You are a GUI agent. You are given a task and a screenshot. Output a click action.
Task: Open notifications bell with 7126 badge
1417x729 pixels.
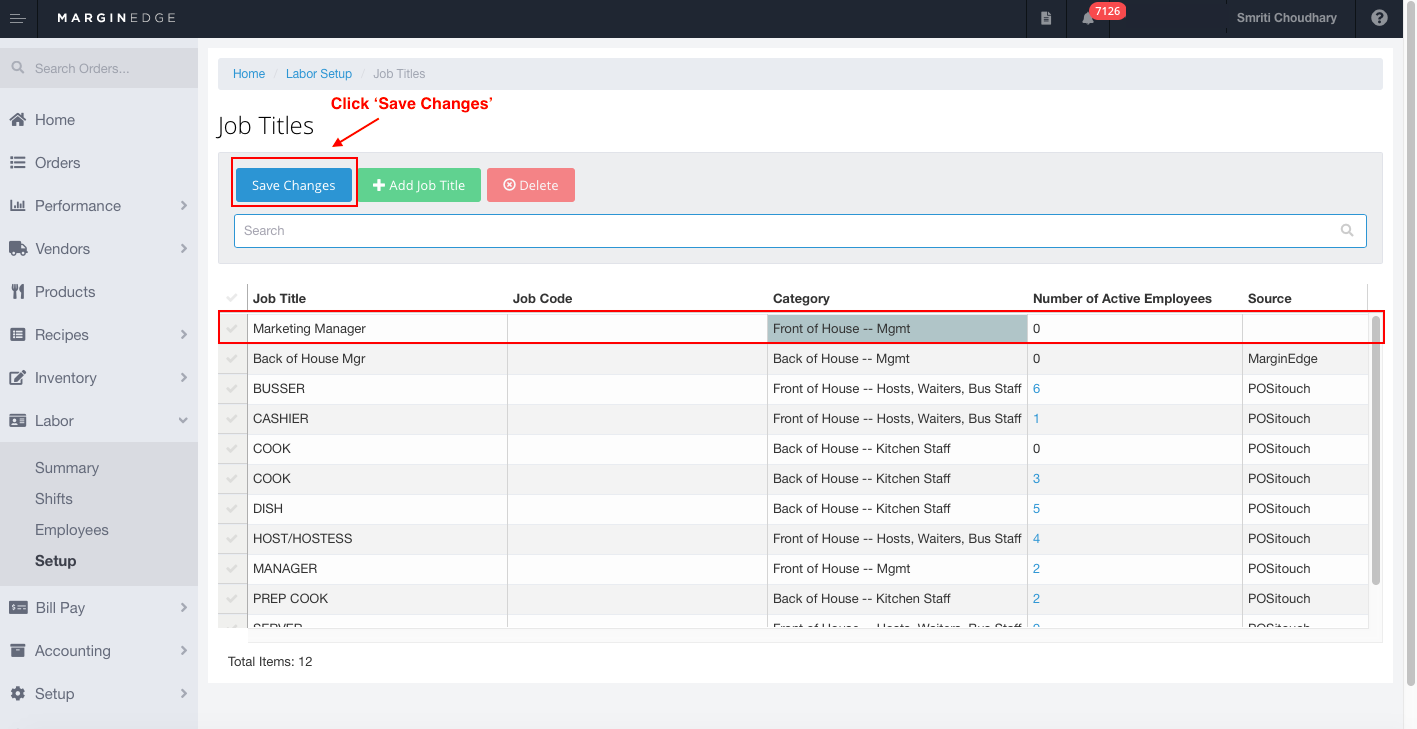pos(1088,18)
